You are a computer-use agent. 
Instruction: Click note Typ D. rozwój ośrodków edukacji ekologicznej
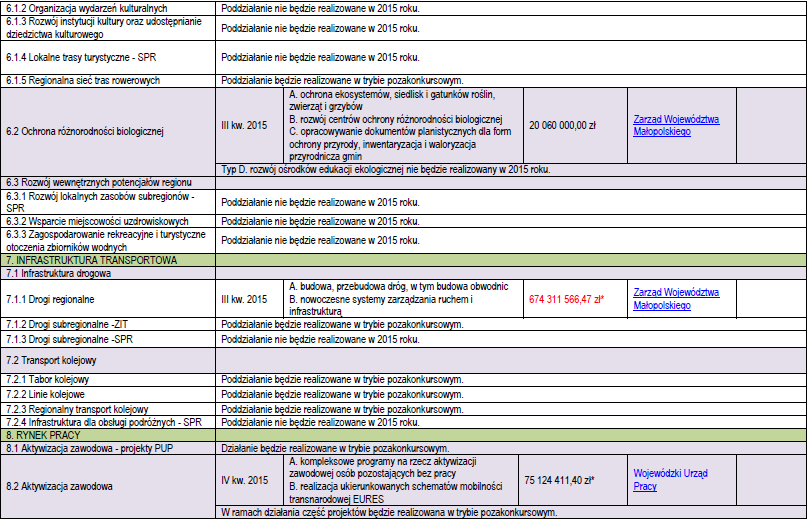pyautogui.click(x=386, y=169)
